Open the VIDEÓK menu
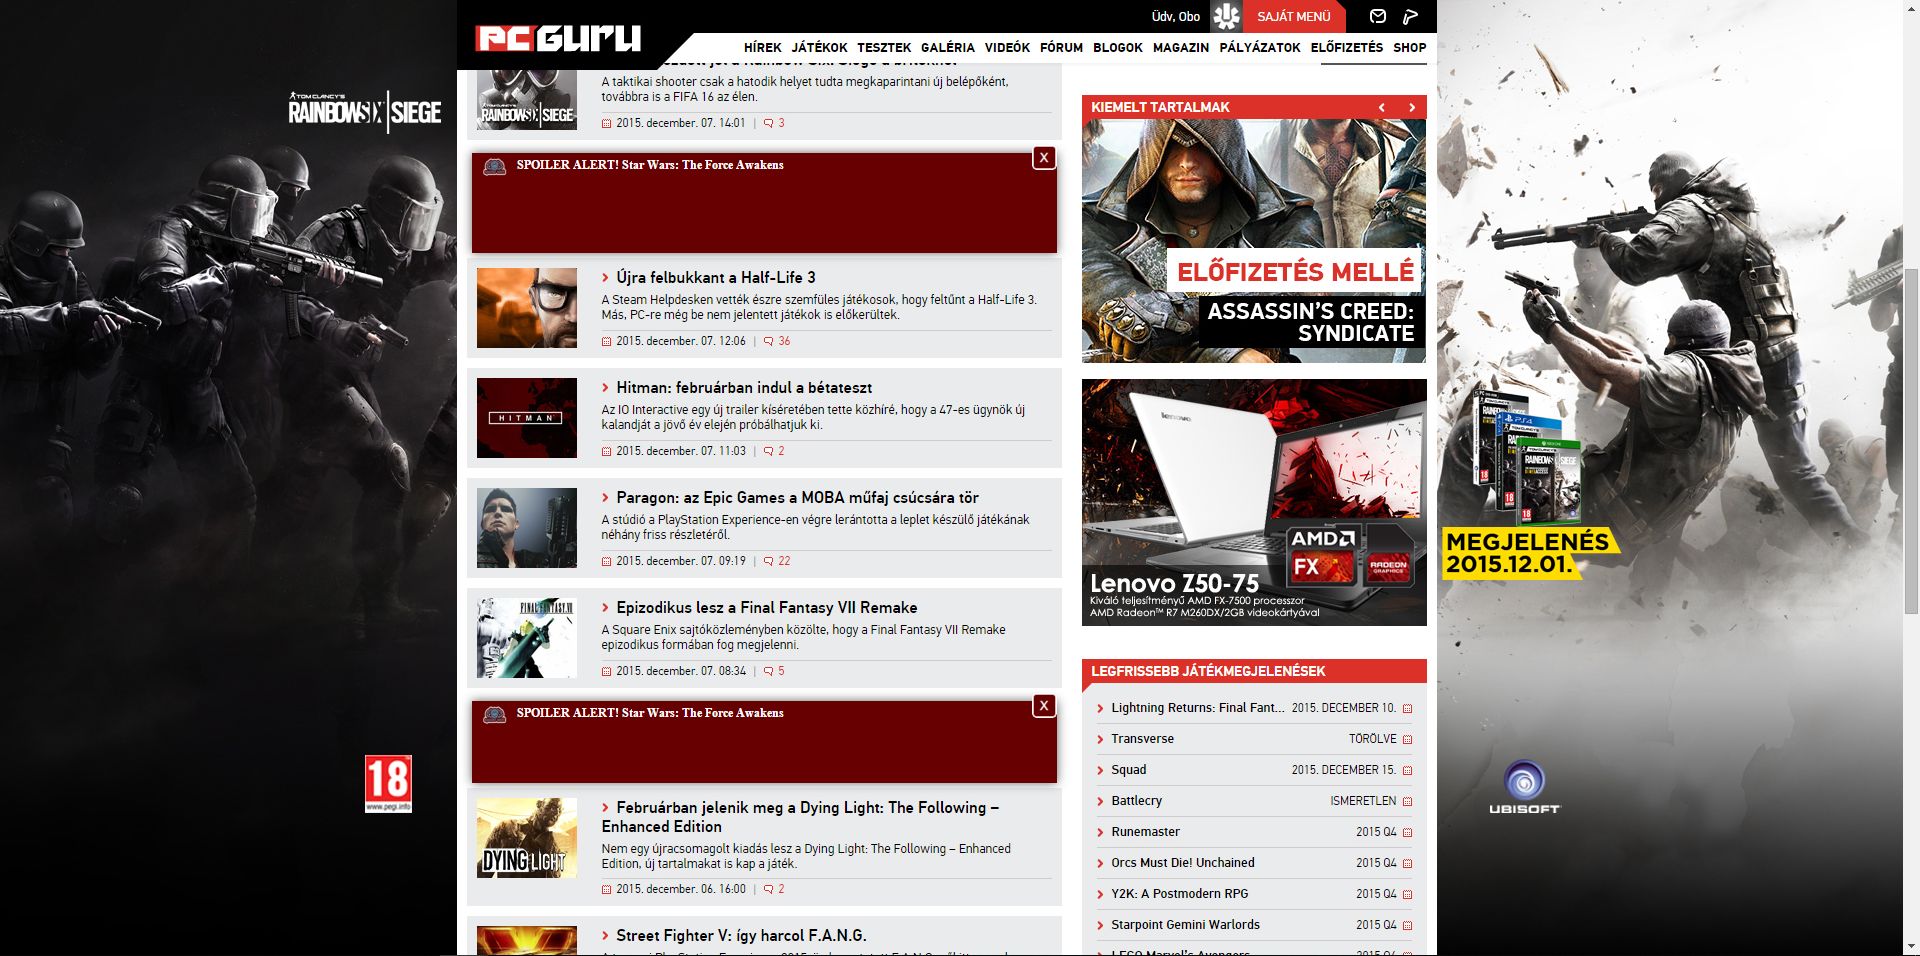This screenshot has height=956, width=1920. [1007, 47]
